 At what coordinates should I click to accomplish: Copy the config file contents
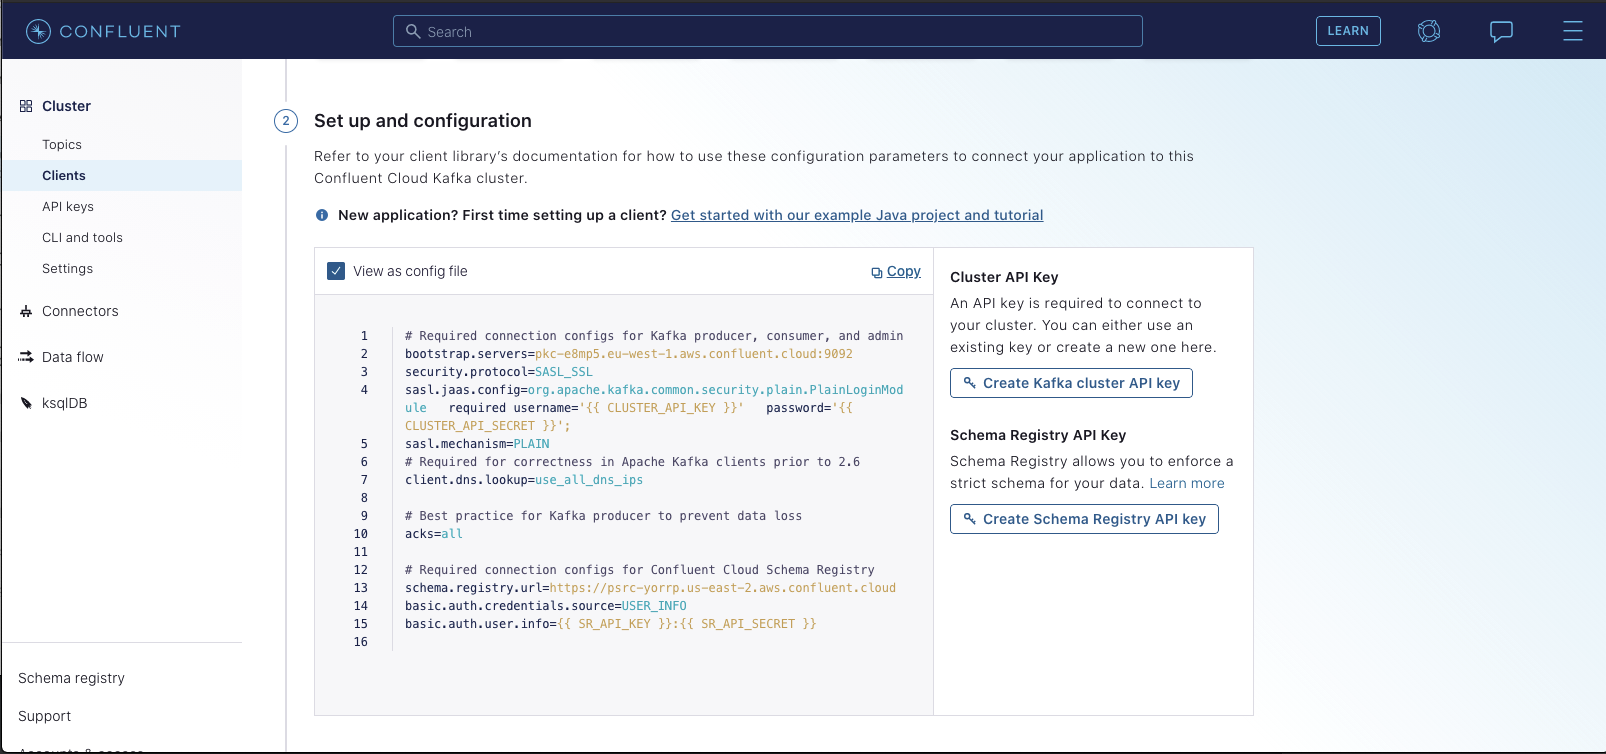(x=896, y=271)
